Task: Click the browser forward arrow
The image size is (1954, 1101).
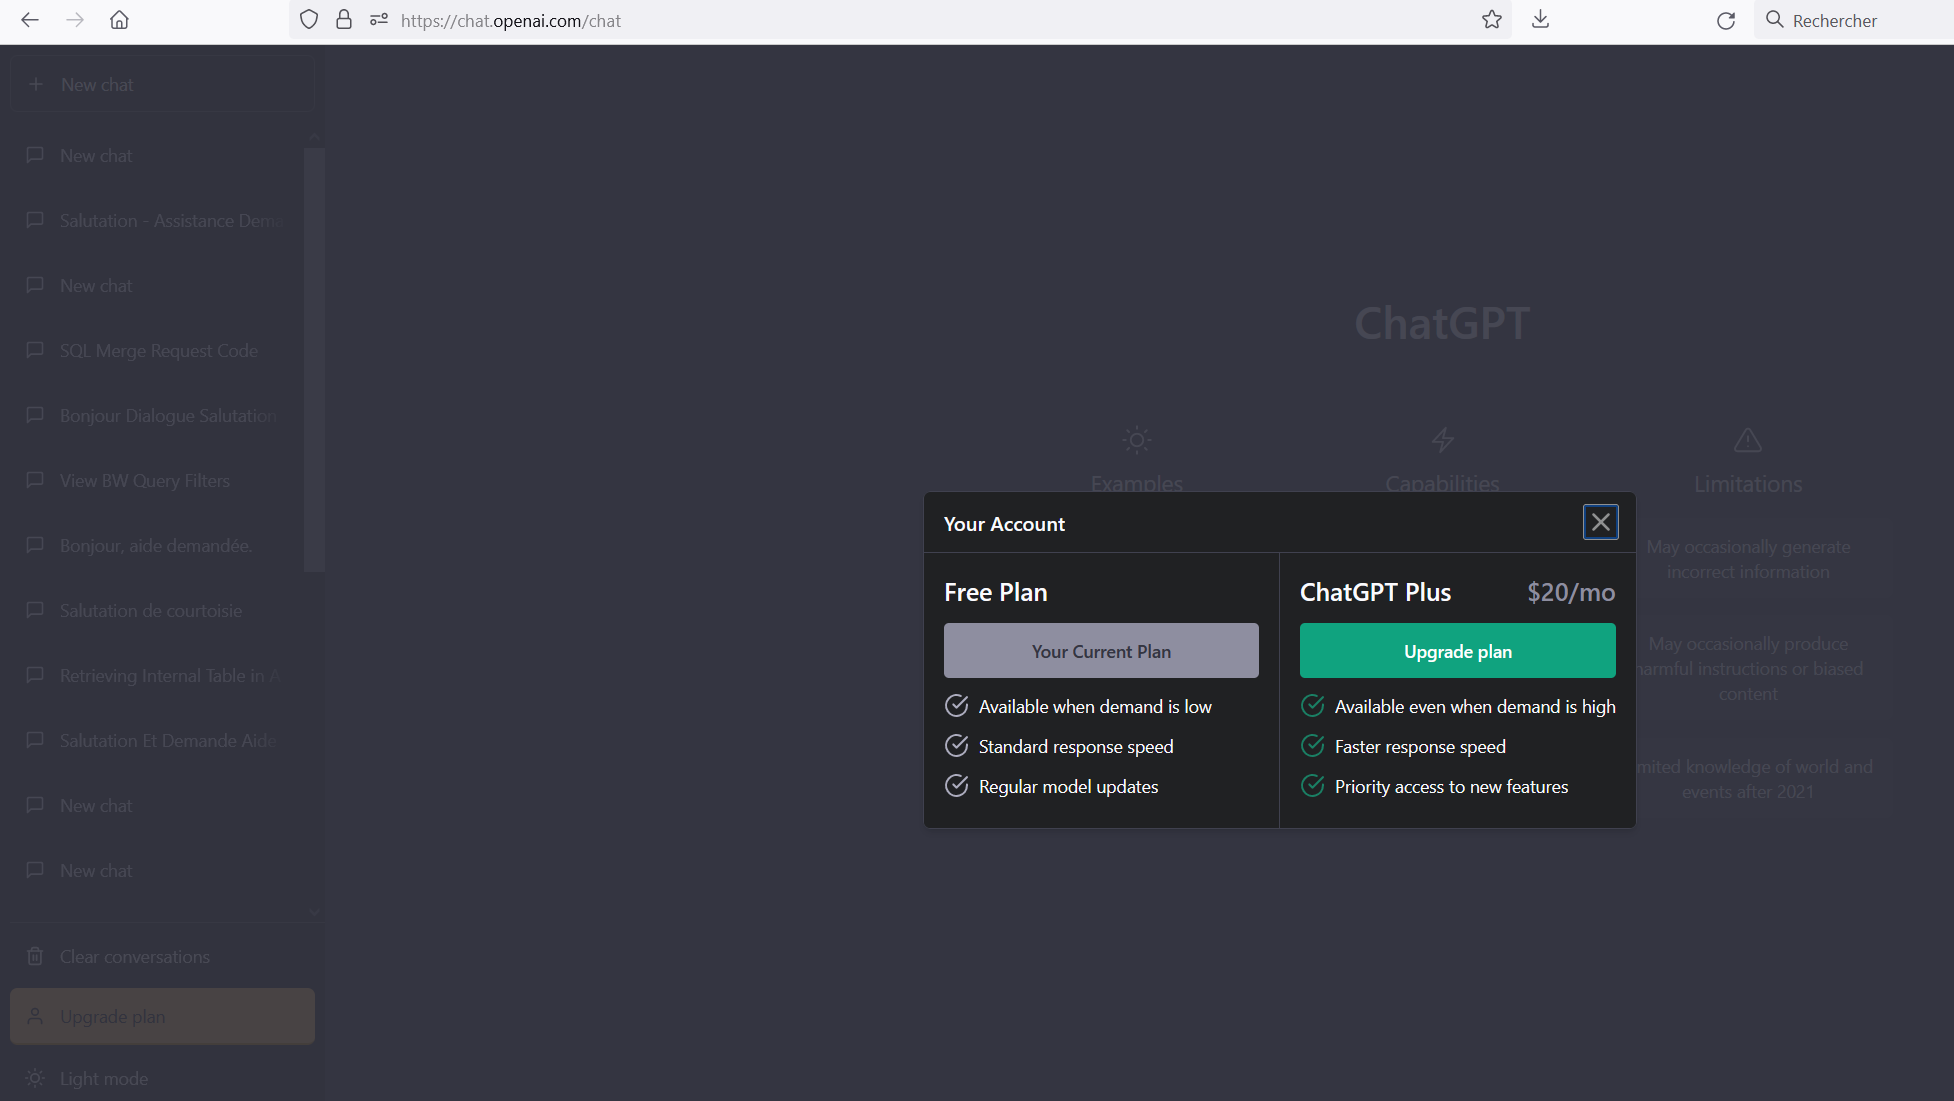Action: (75, 20)
